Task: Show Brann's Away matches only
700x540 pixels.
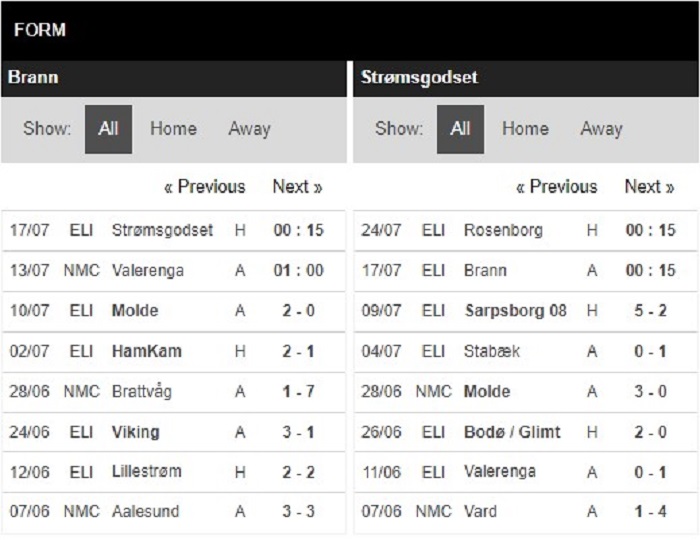Action: click(249, 129)
